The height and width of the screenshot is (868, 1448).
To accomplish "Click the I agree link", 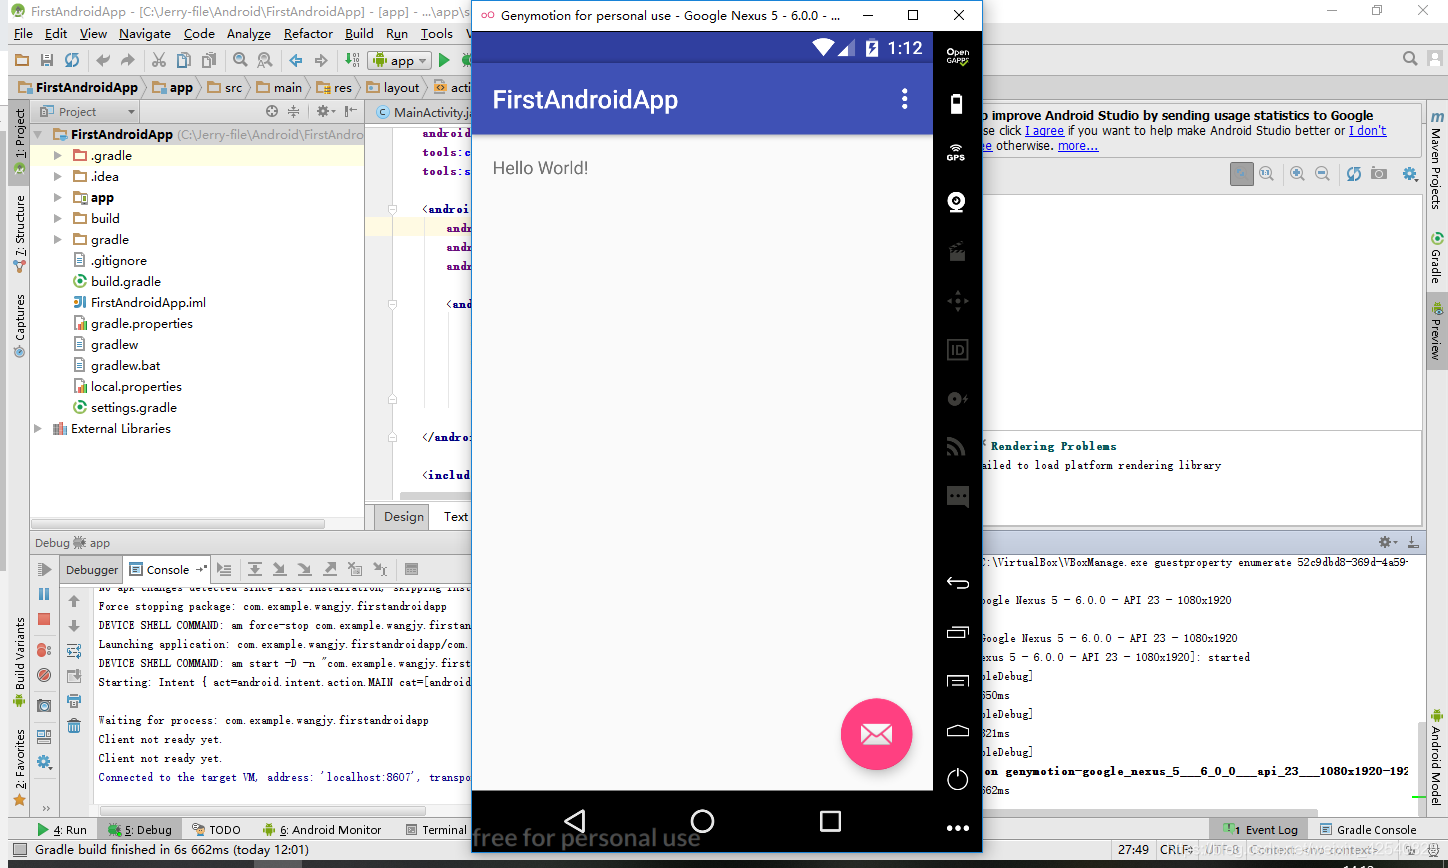I will pyautogui.click(x=1044, y=131).
